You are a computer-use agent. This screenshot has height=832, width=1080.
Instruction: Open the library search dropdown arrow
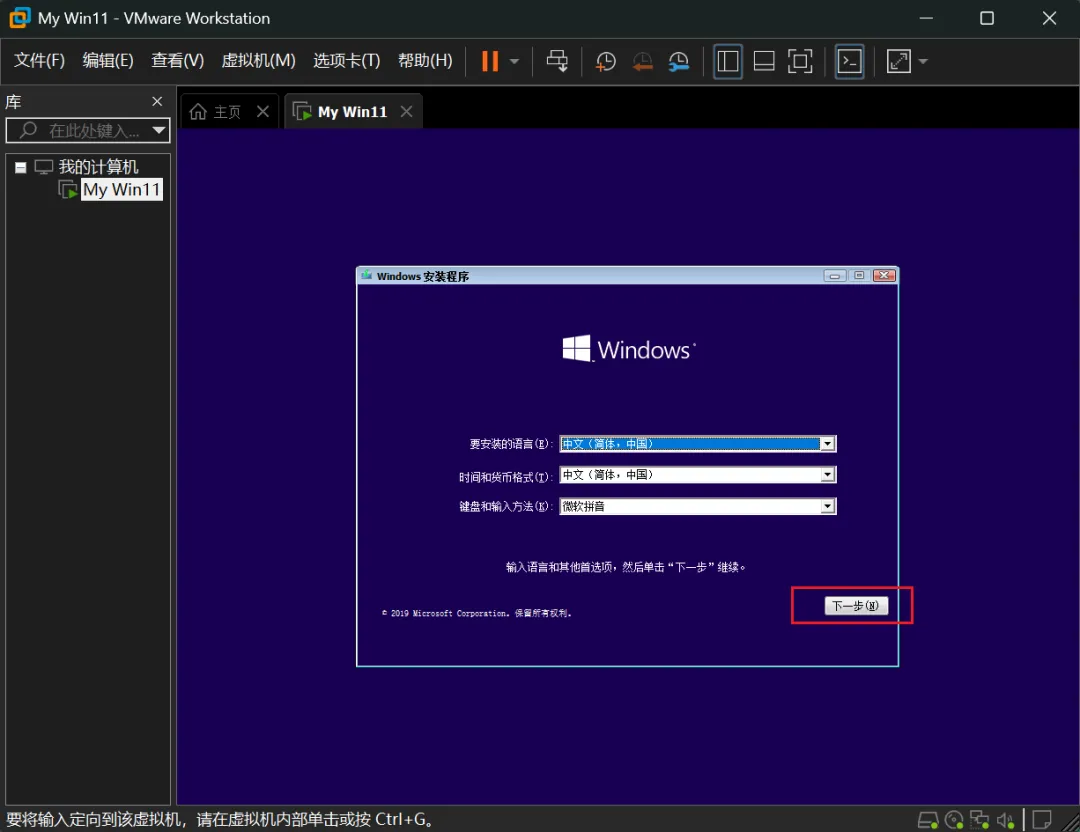159,130
